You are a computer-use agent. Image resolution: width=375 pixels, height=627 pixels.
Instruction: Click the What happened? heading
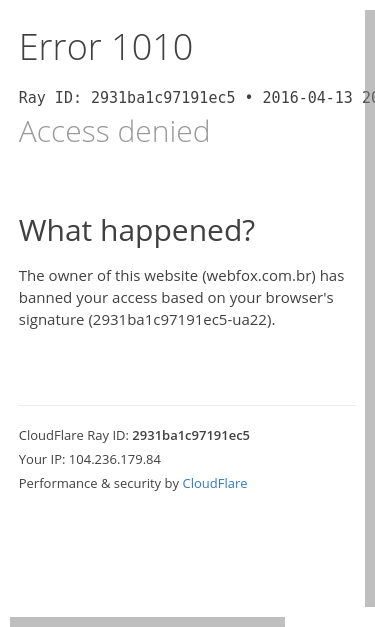[x=137, y=231]
